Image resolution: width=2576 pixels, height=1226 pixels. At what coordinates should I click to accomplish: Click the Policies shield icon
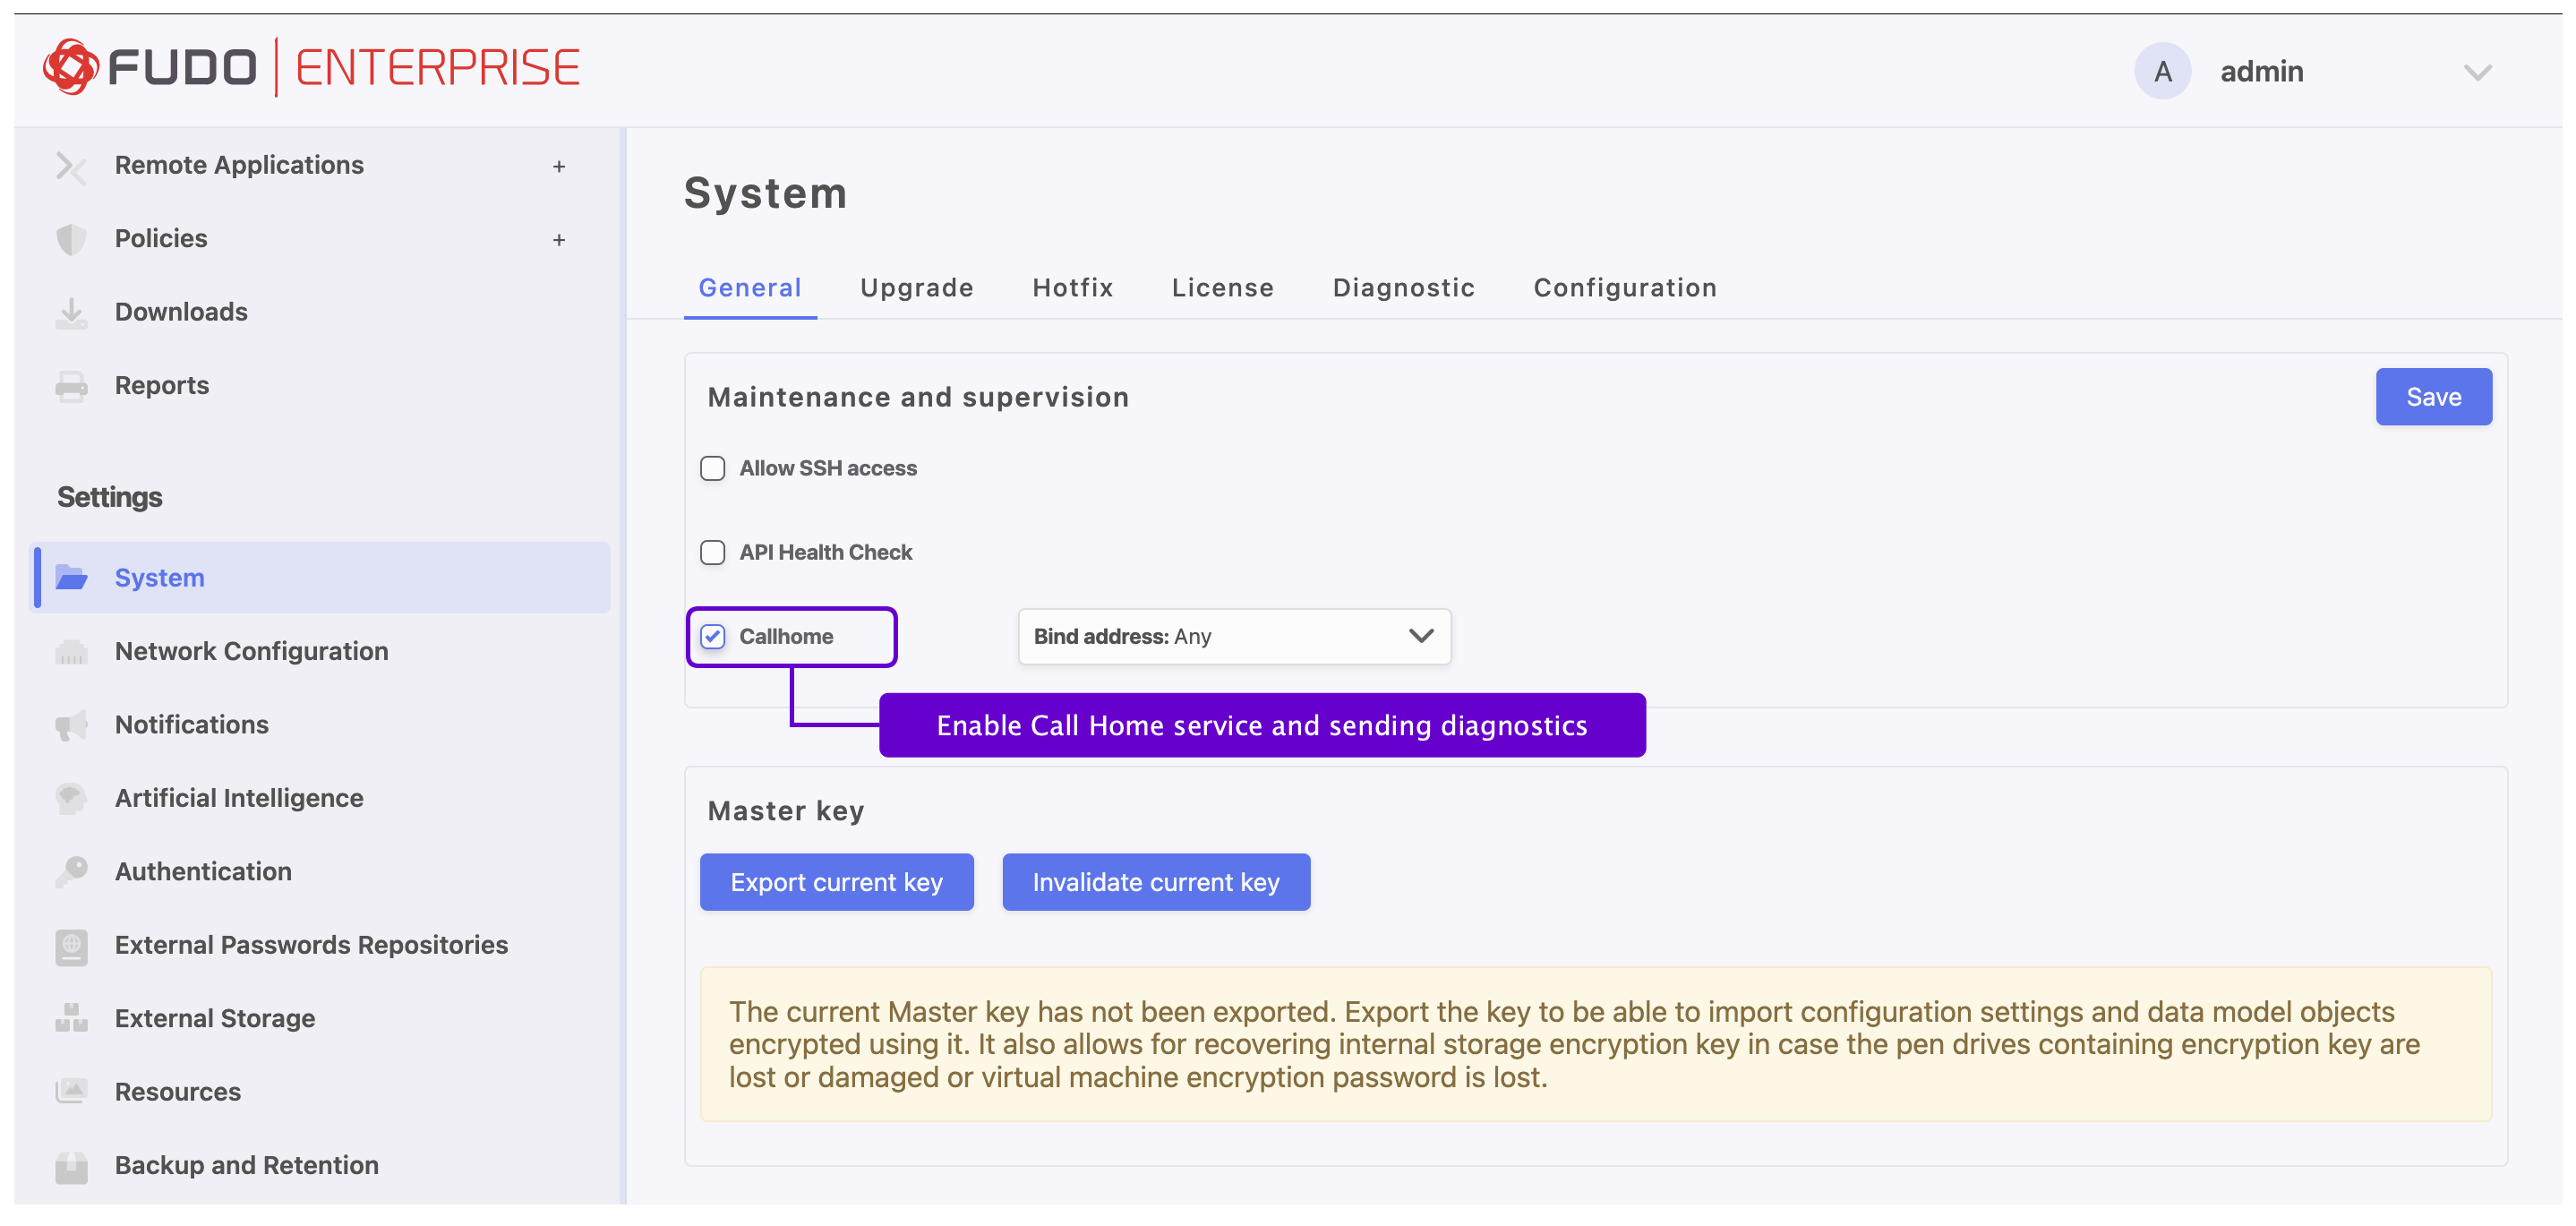pyautogui.click(x=71, y=240)
